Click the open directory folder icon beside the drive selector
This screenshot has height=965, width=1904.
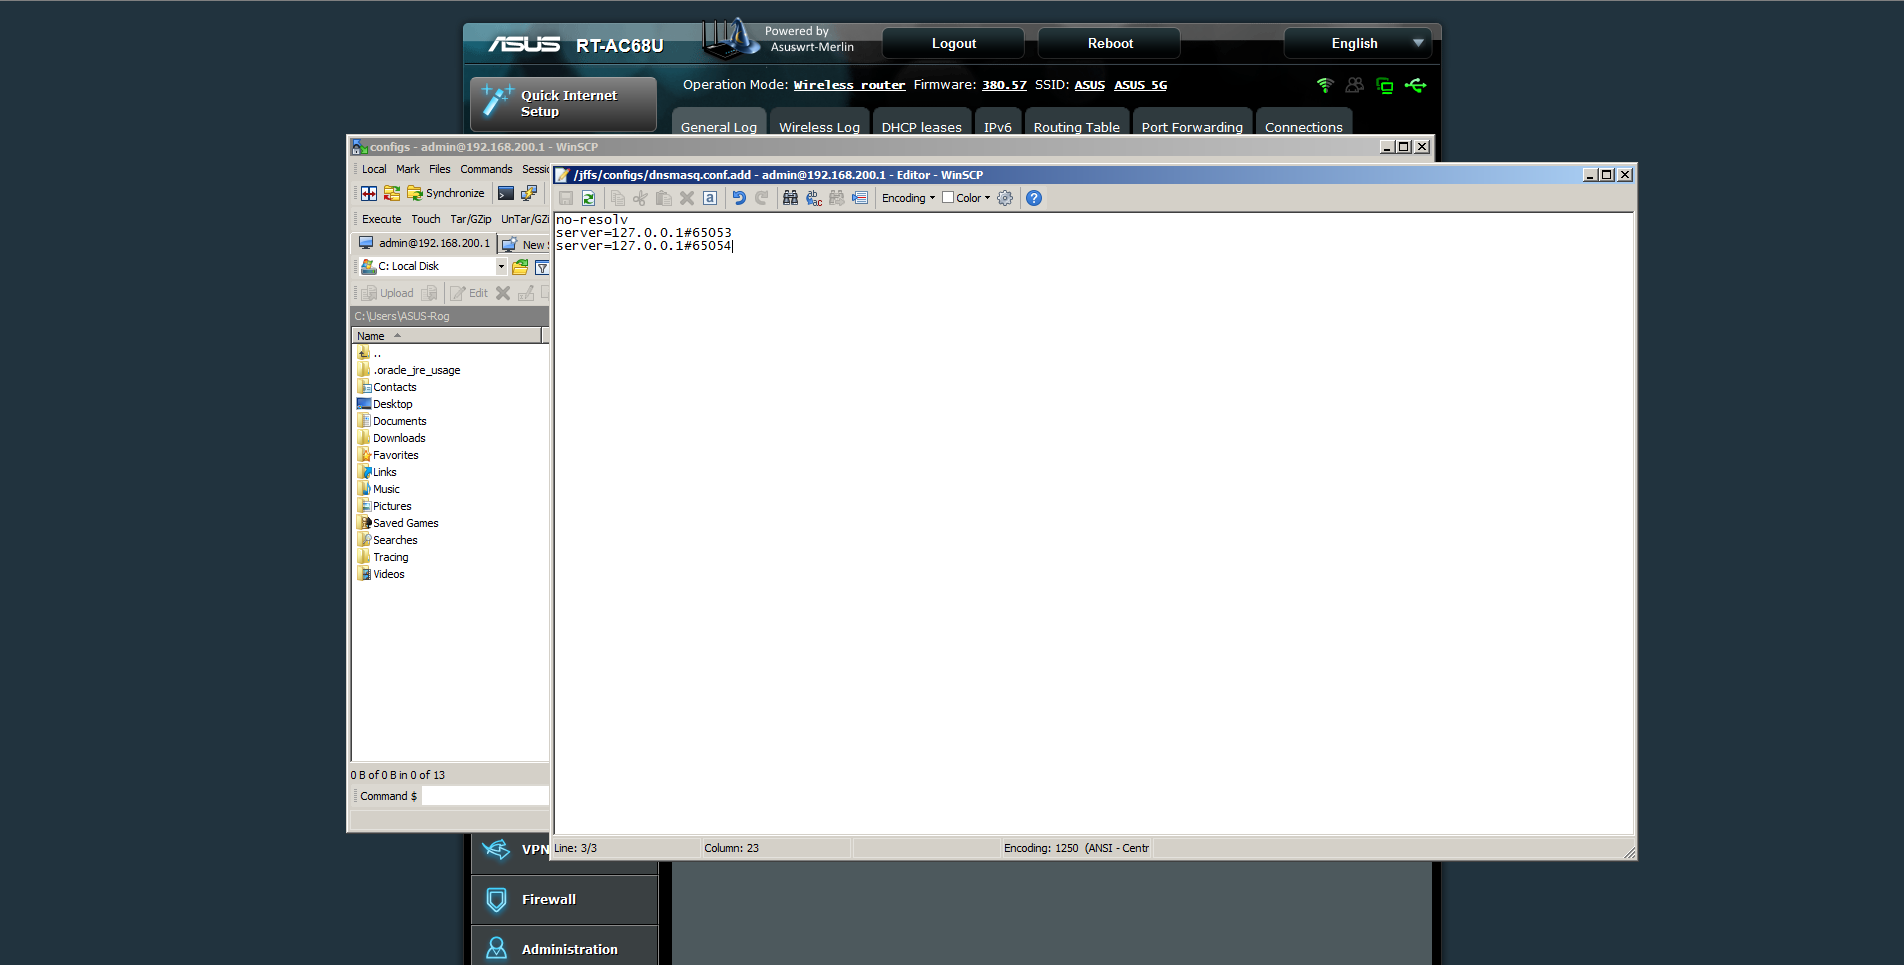pos(520,267)
